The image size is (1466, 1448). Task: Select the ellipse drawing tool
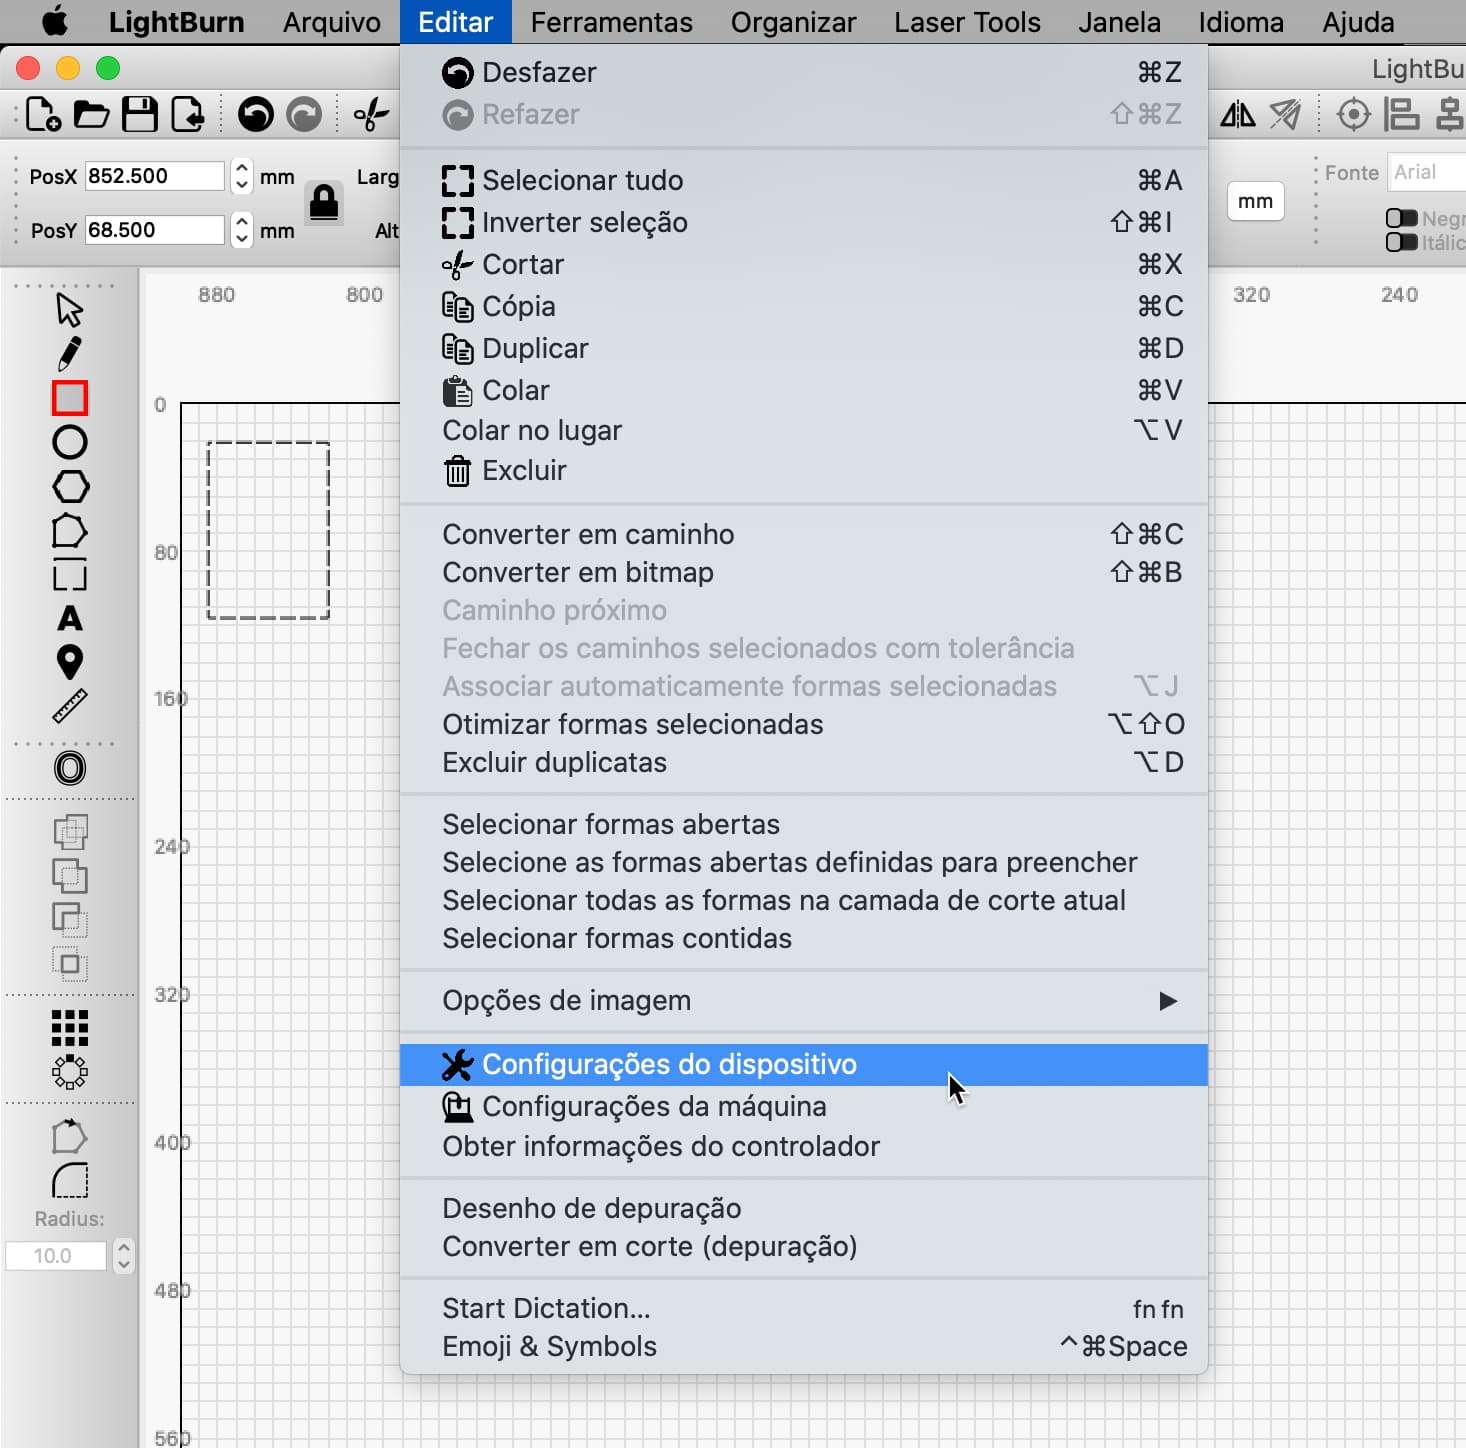(70, 442)
